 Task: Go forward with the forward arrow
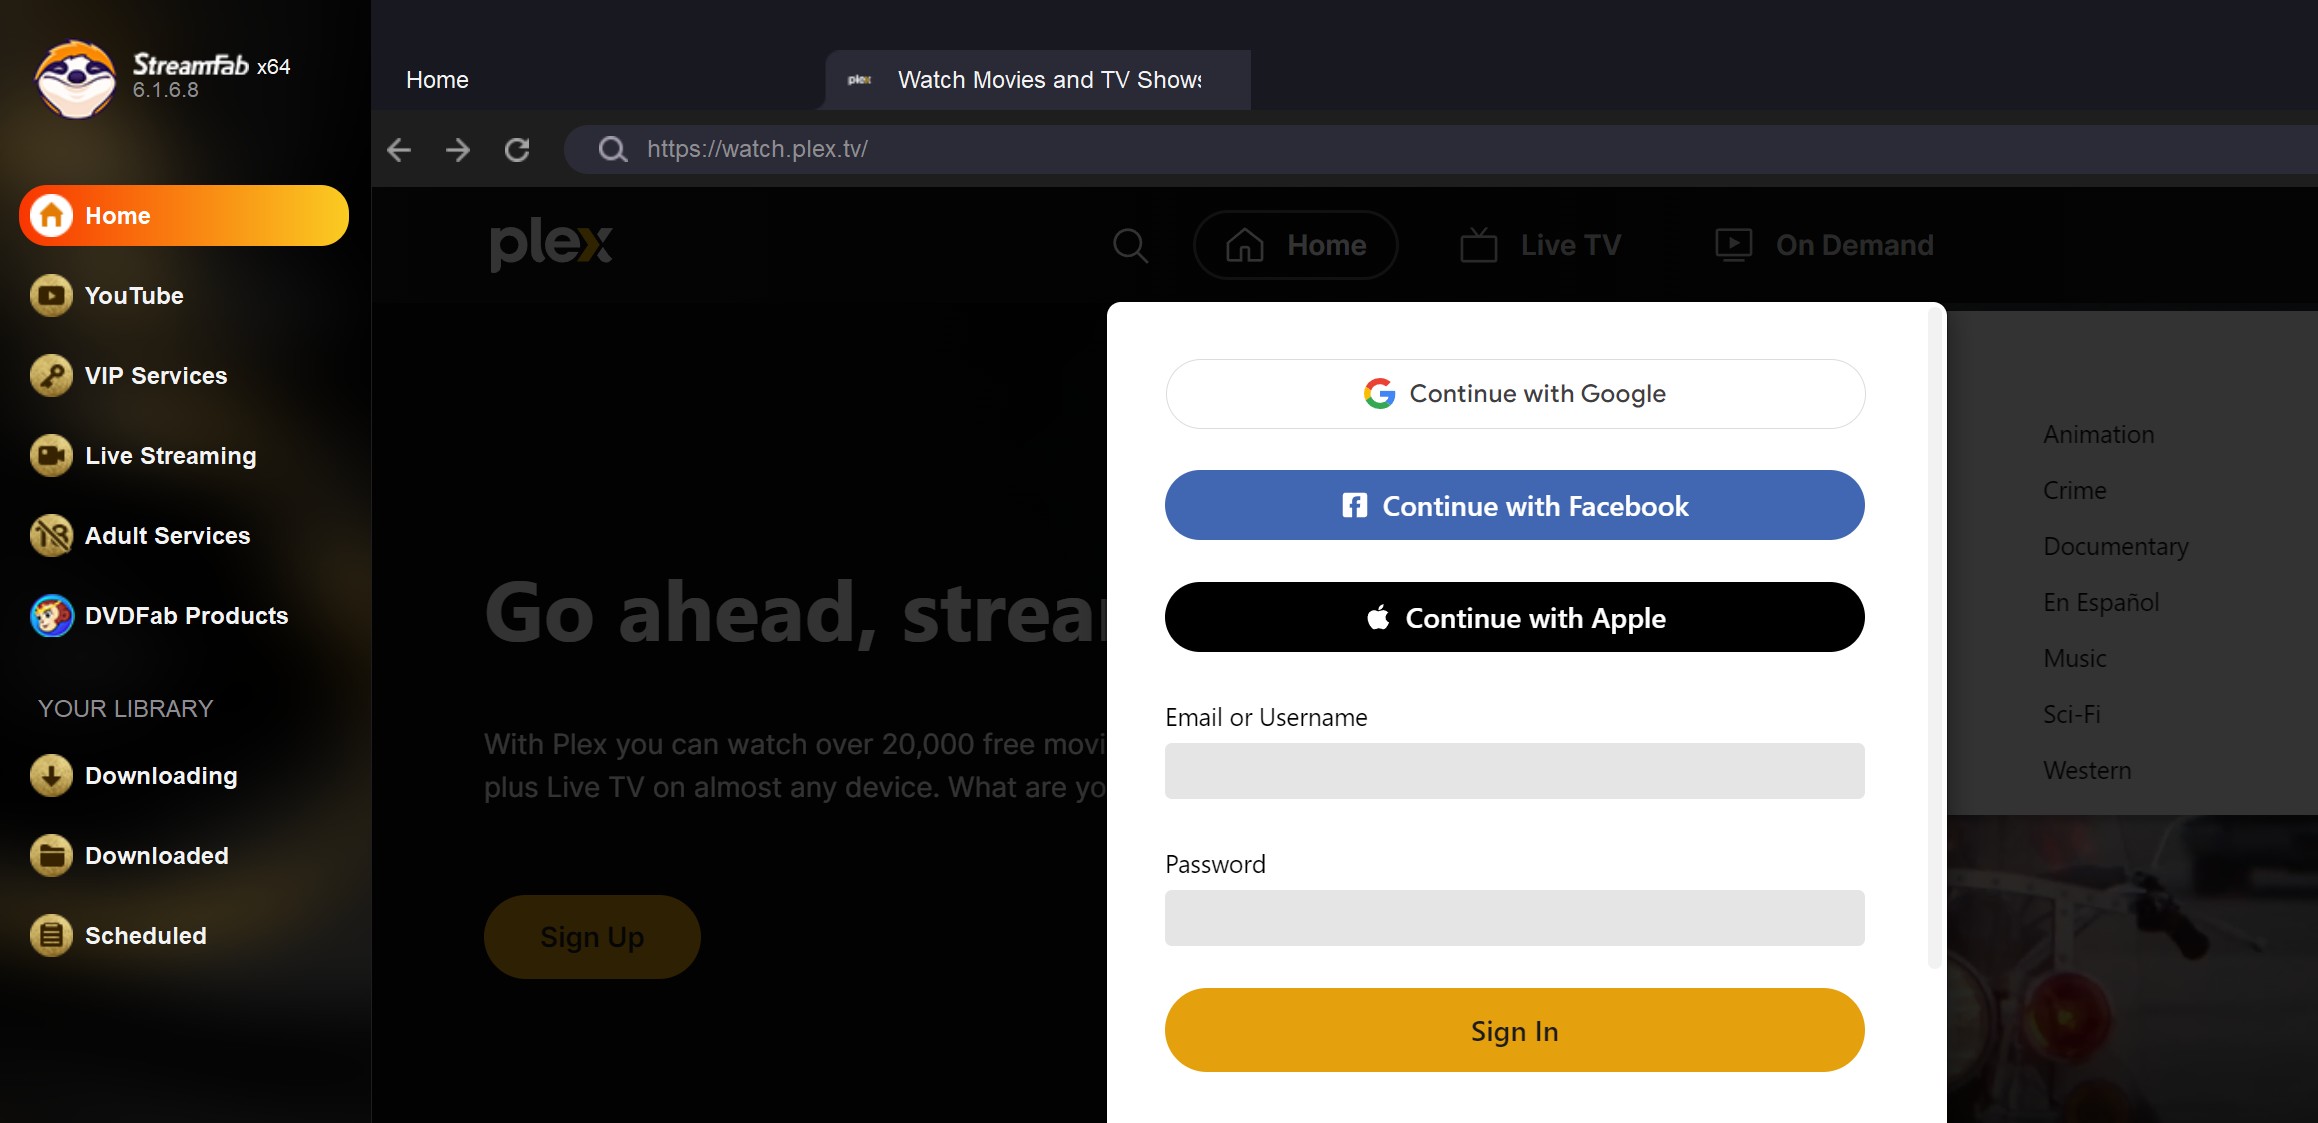point(458,150)
